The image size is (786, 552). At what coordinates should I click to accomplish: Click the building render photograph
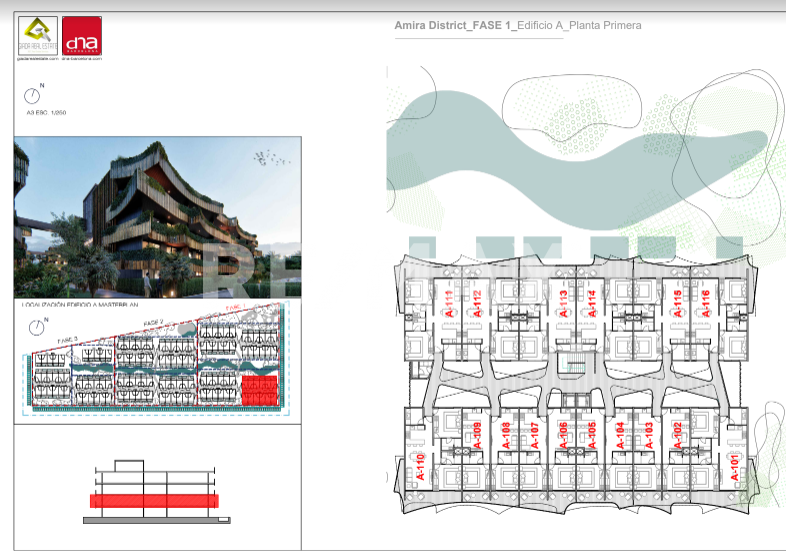pyautogui.click(x=158, y=218)
